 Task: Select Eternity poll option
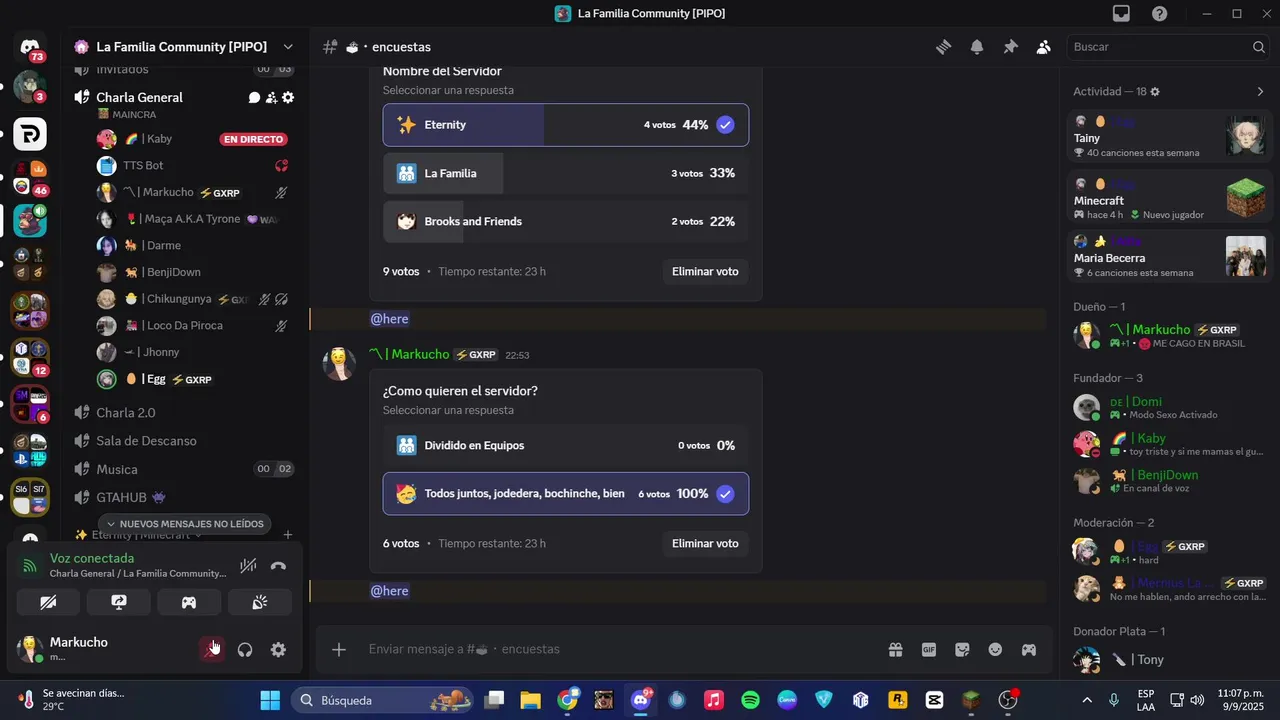pos(565,125)
